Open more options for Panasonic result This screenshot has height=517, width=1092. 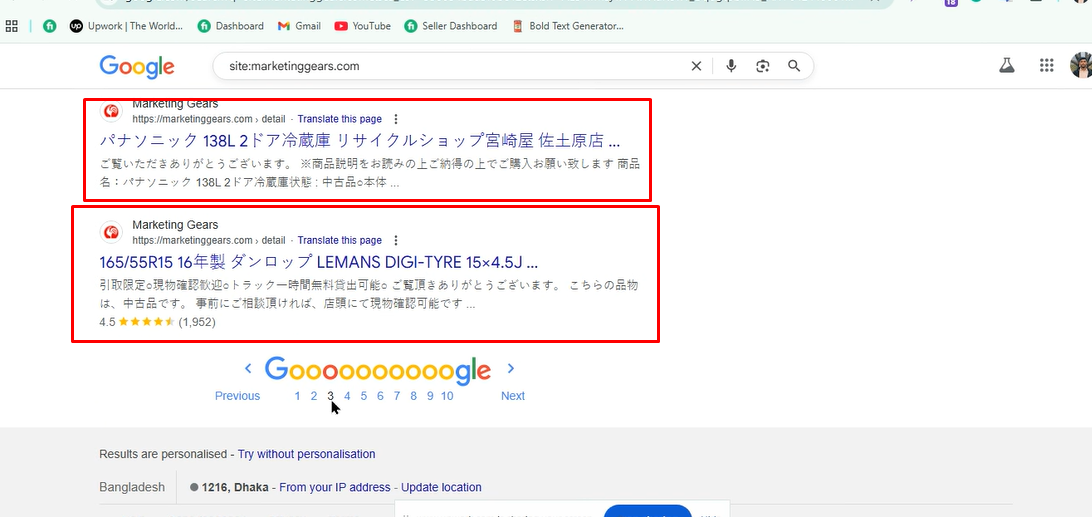[x=396, y=119]
